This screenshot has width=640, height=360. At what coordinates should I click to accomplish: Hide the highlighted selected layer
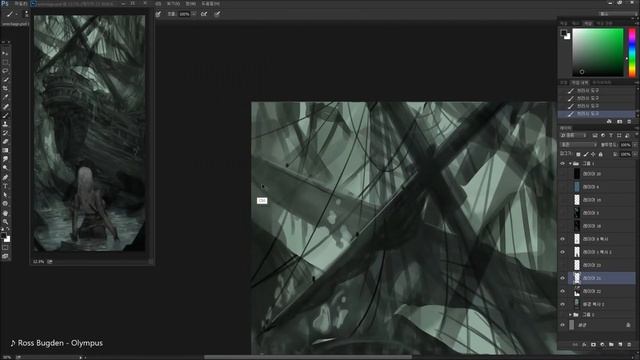click(562, 278)
